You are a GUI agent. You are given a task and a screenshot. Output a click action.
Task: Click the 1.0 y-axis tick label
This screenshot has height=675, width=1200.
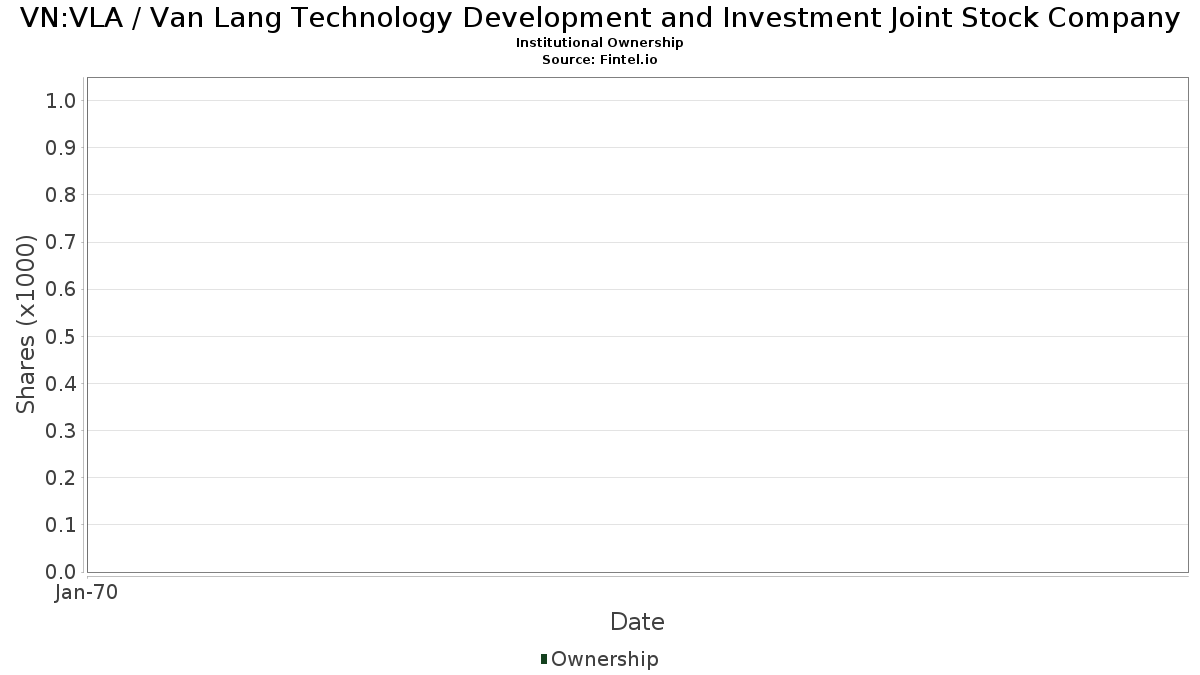pyautogui.click(x=61, y=101)
